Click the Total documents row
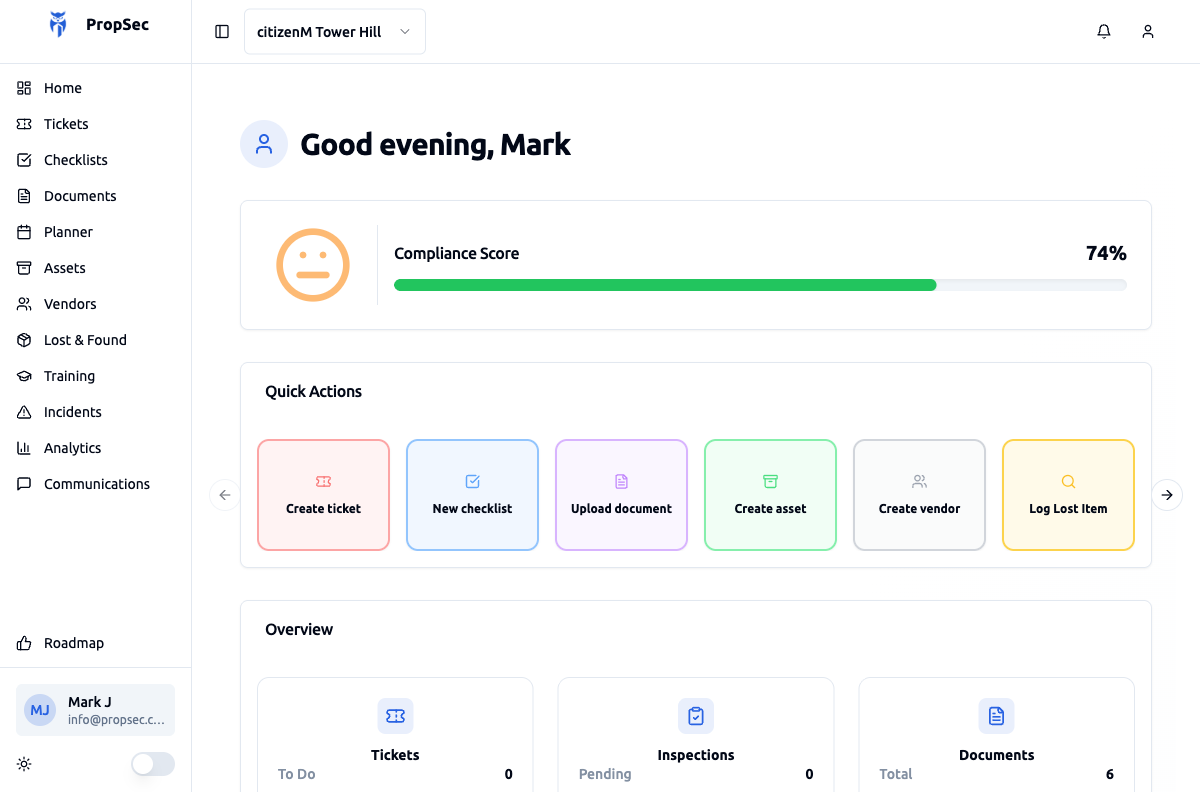The image size is (1200, 792). [x=996, y=774]
